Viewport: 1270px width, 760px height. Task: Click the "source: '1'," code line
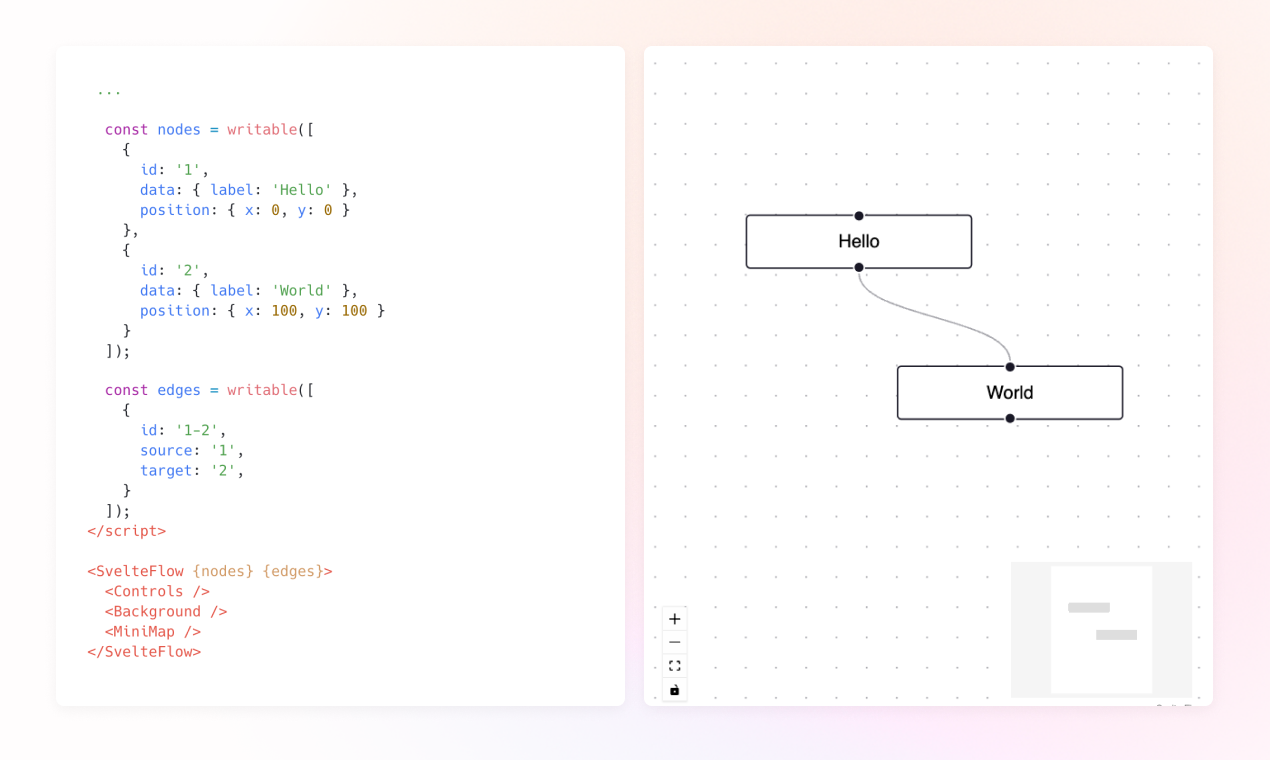192,450
